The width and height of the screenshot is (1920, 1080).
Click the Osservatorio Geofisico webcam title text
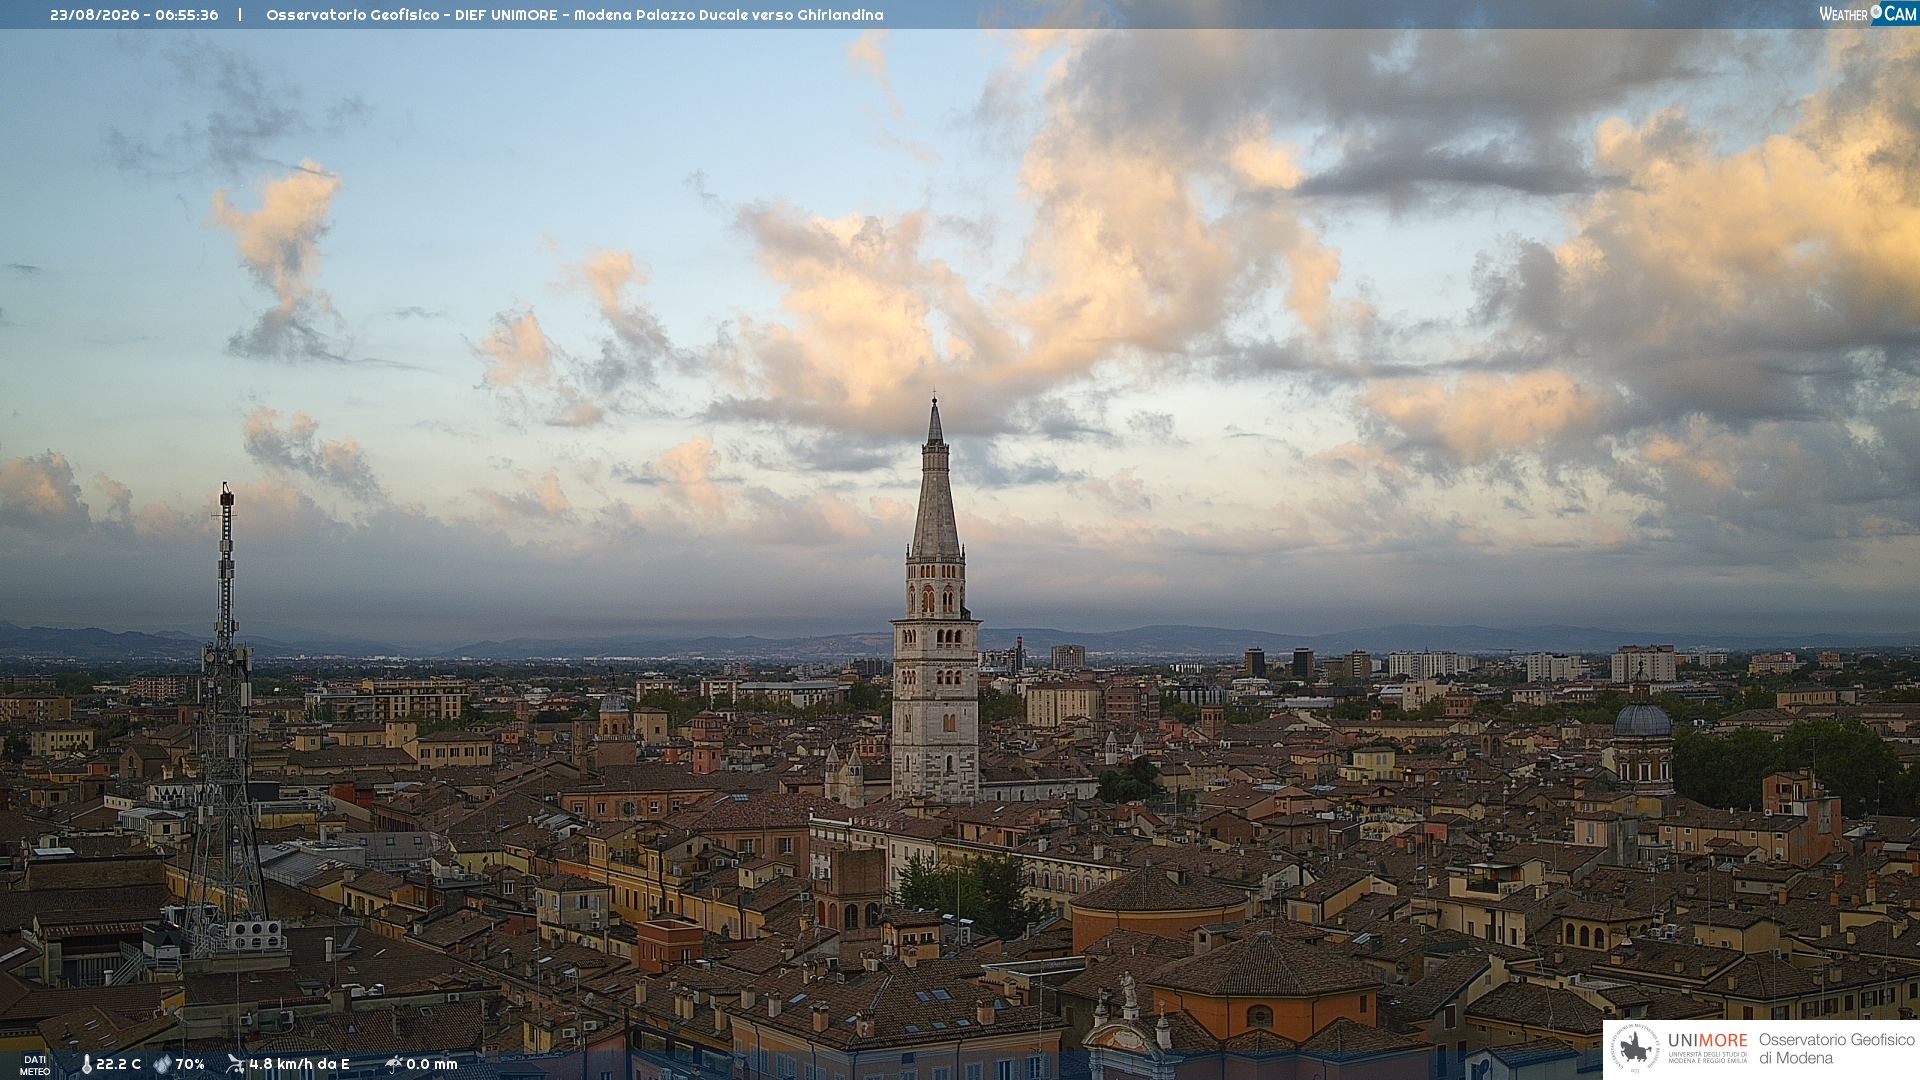point(575,15)
